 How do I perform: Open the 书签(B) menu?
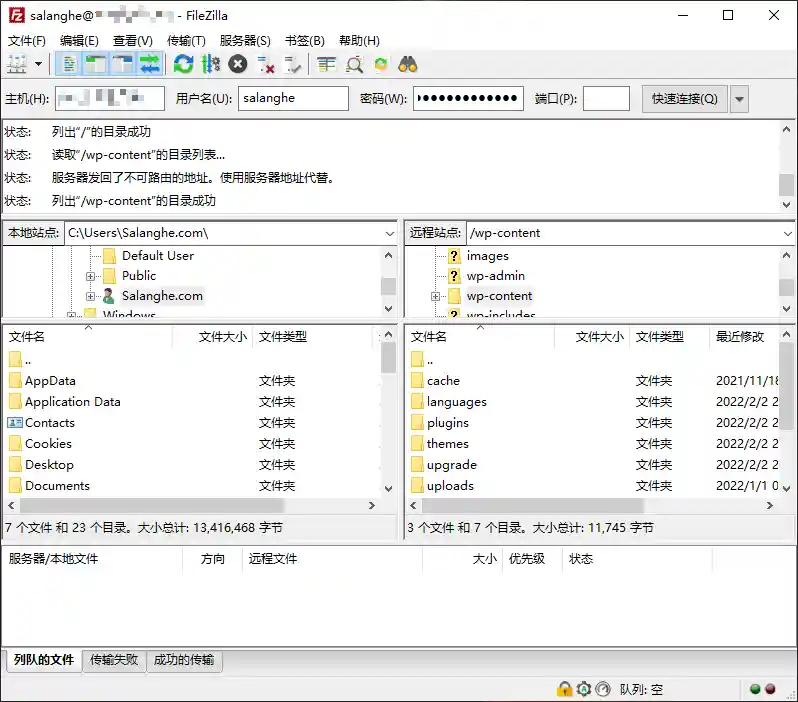(x=304, y=41)
